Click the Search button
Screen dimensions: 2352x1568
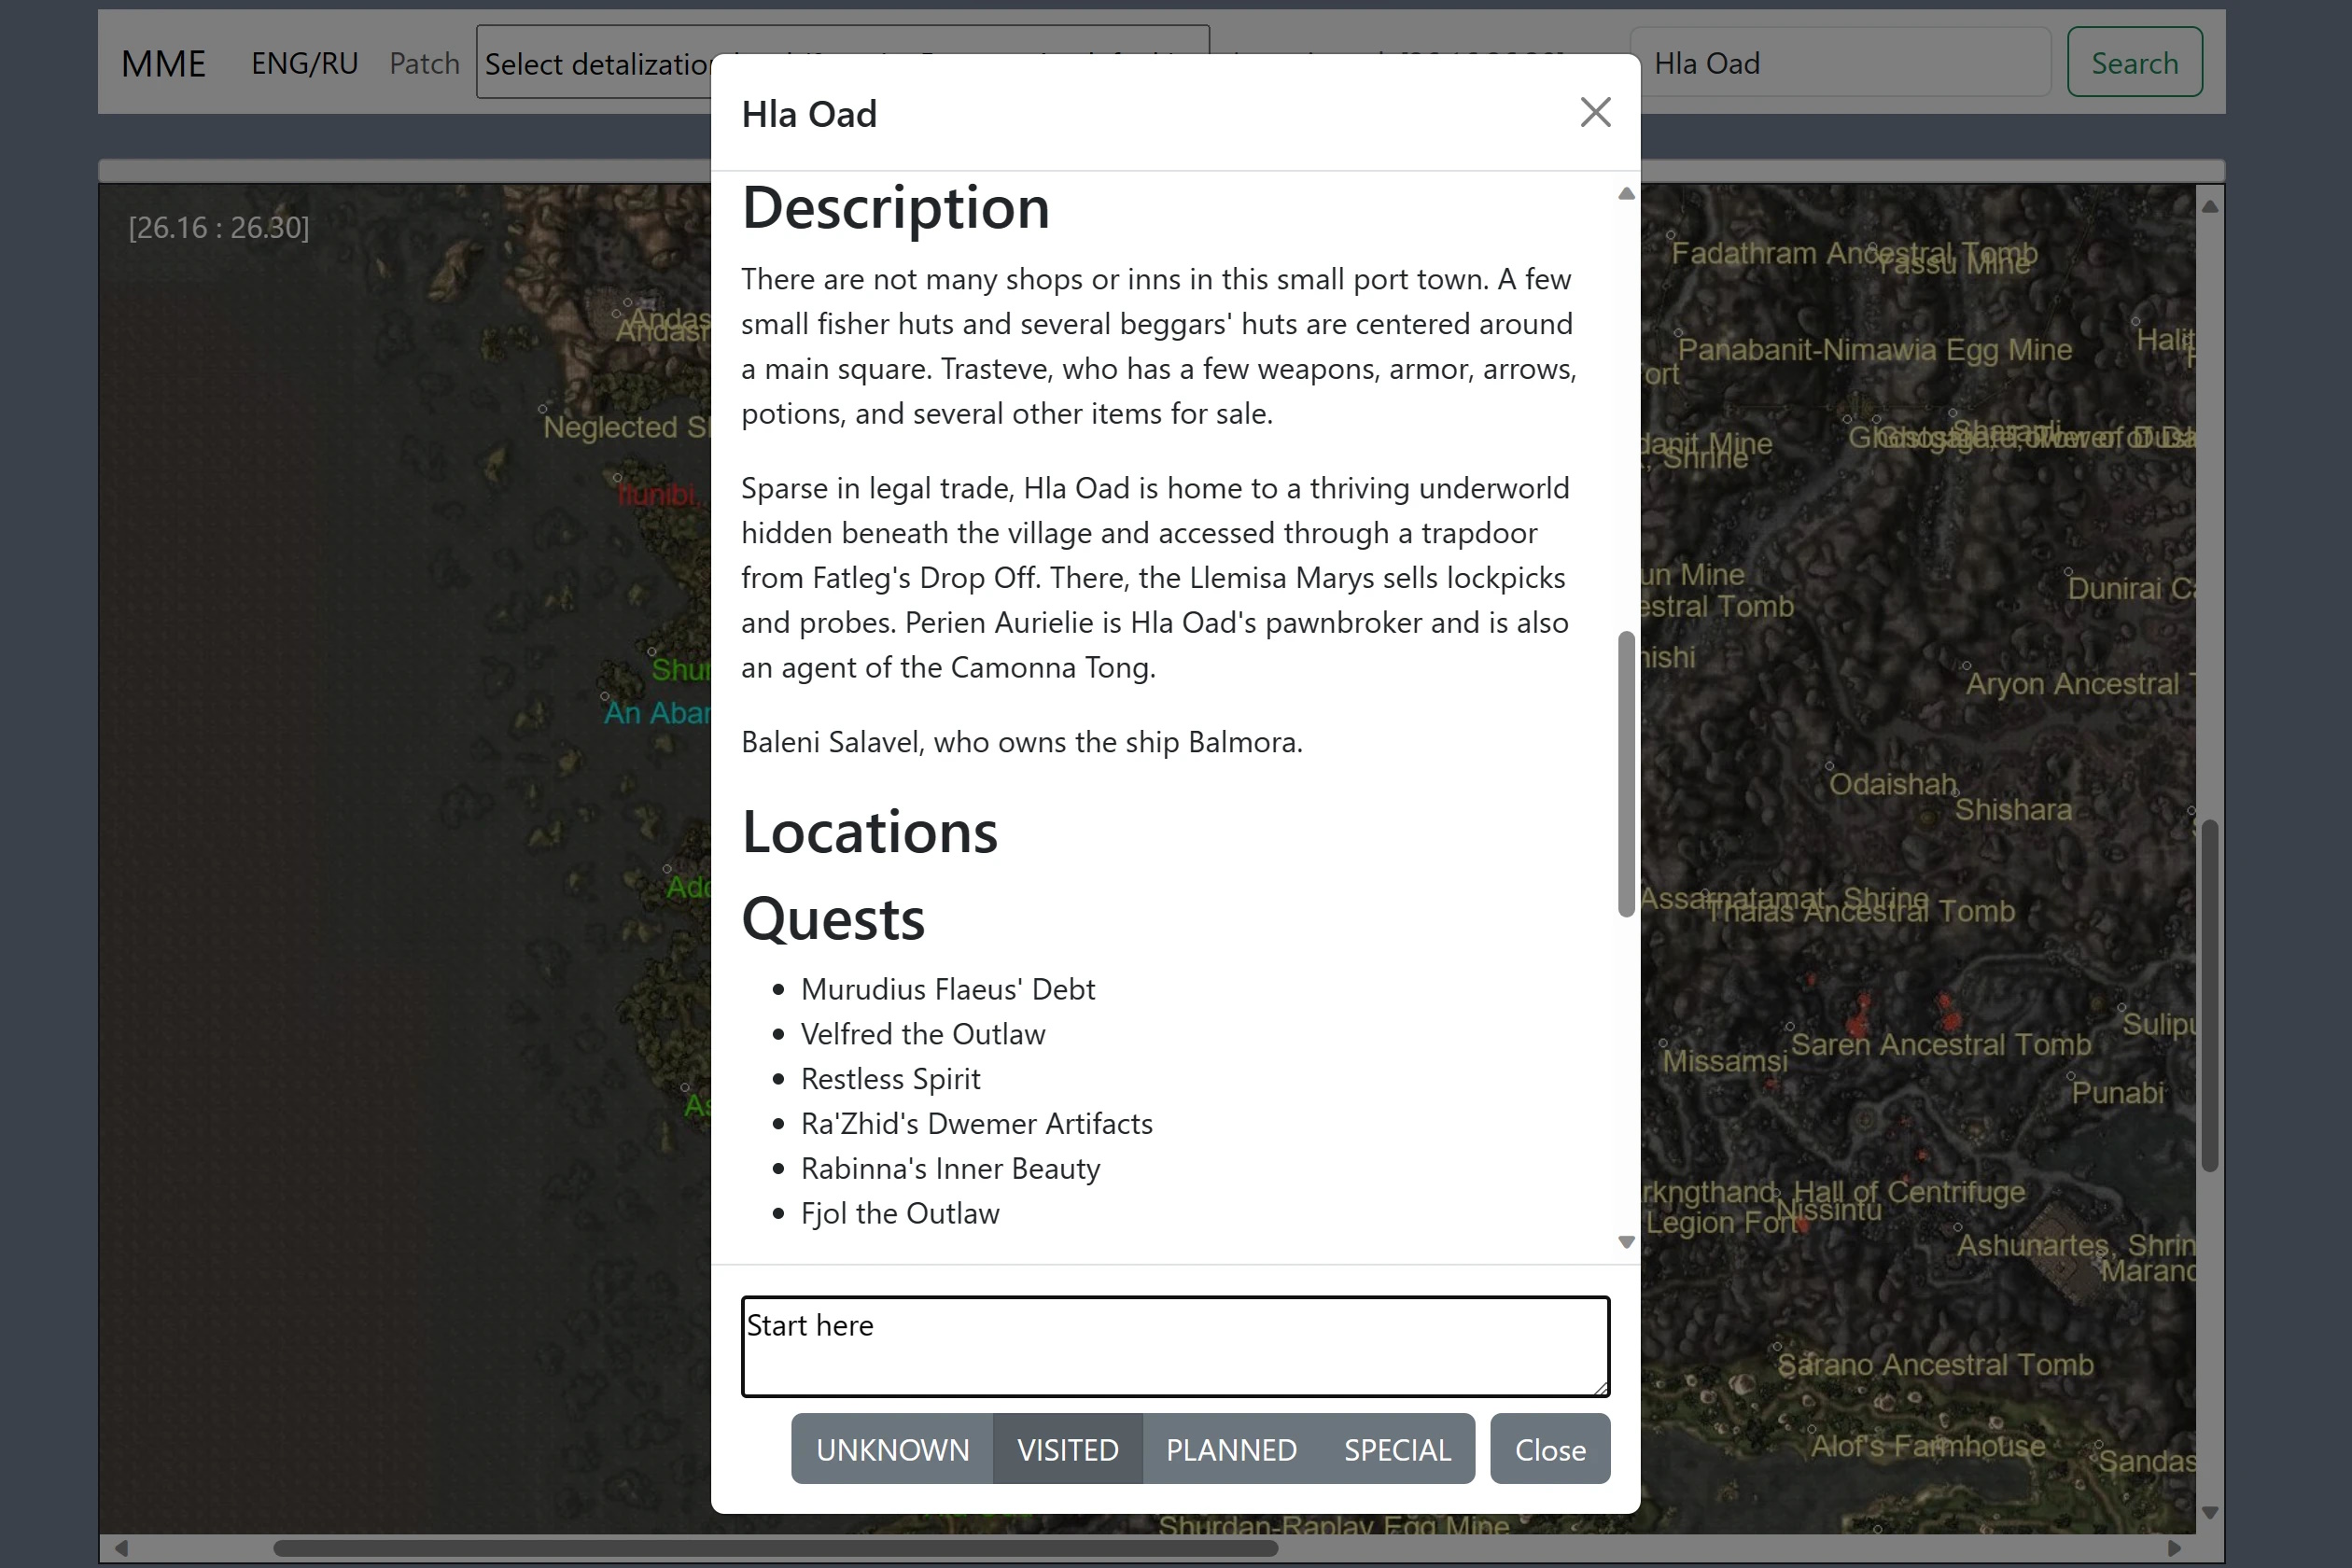(x=2134, y=63)
